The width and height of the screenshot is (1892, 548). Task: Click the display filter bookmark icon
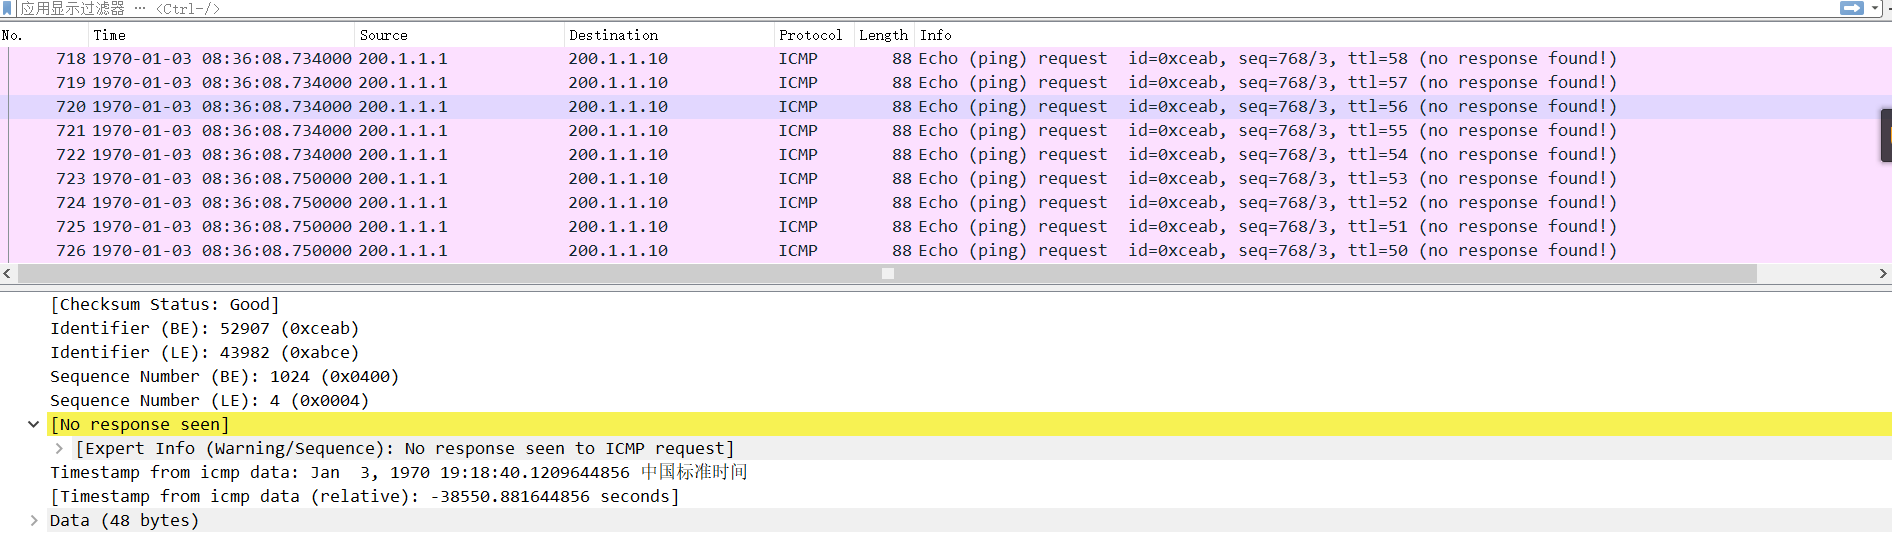click(8, 8)
